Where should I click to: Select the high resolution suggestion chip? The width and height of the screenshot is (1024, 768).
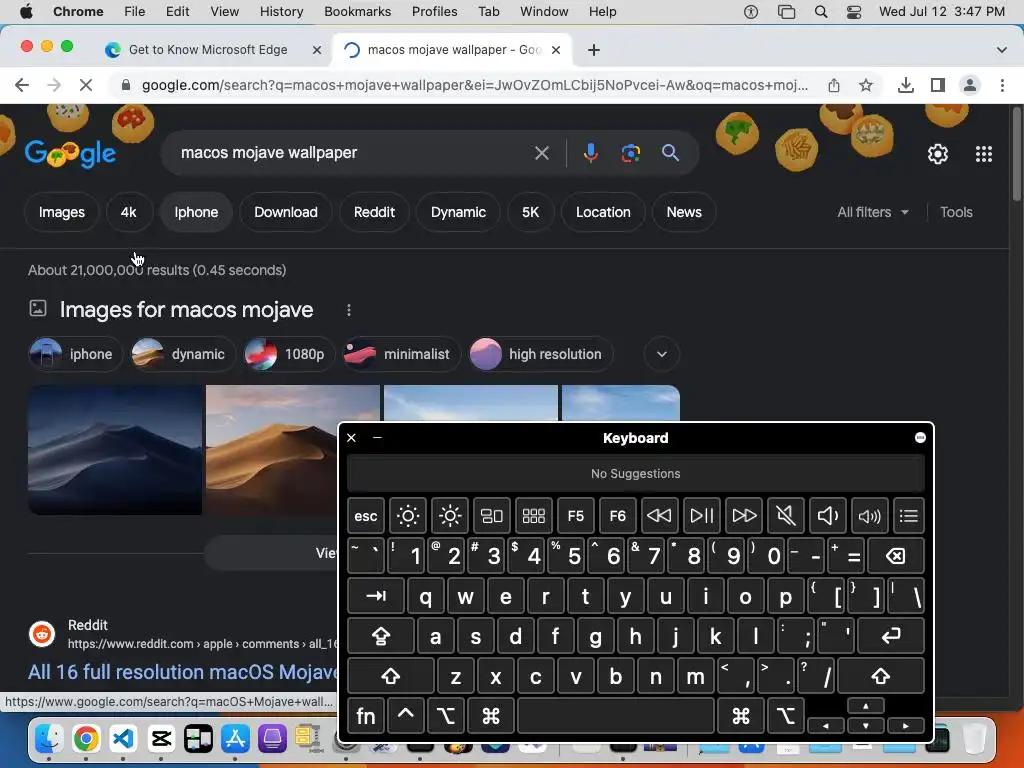click(540, 354)
